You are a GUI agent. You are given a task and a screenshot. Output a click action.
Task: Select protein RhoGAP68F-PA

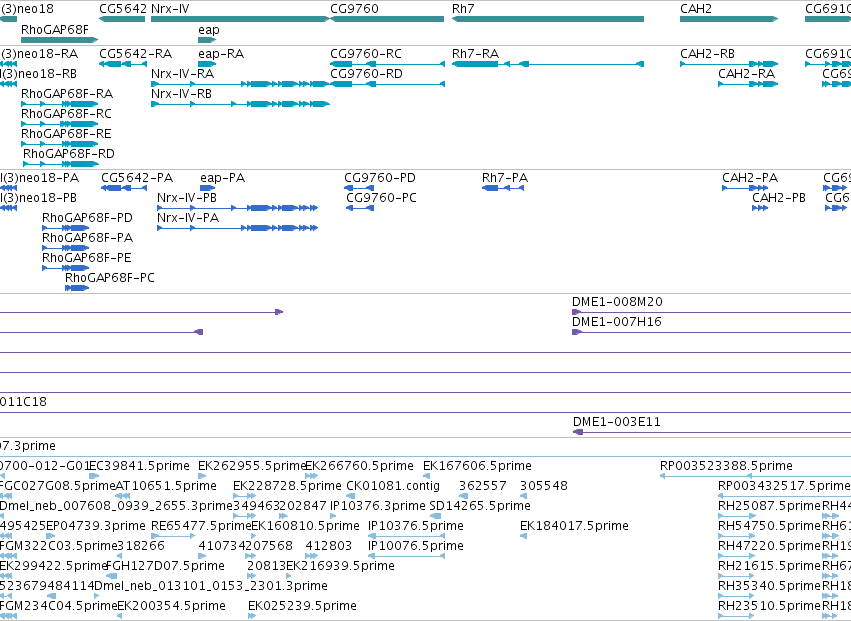coord(66,248)
